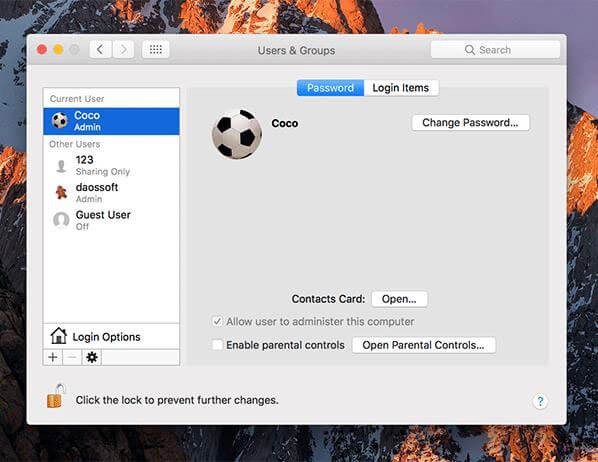Click the soccer ball profile picture
This screenshot has width=598, height=462.
tap(237, 134)
